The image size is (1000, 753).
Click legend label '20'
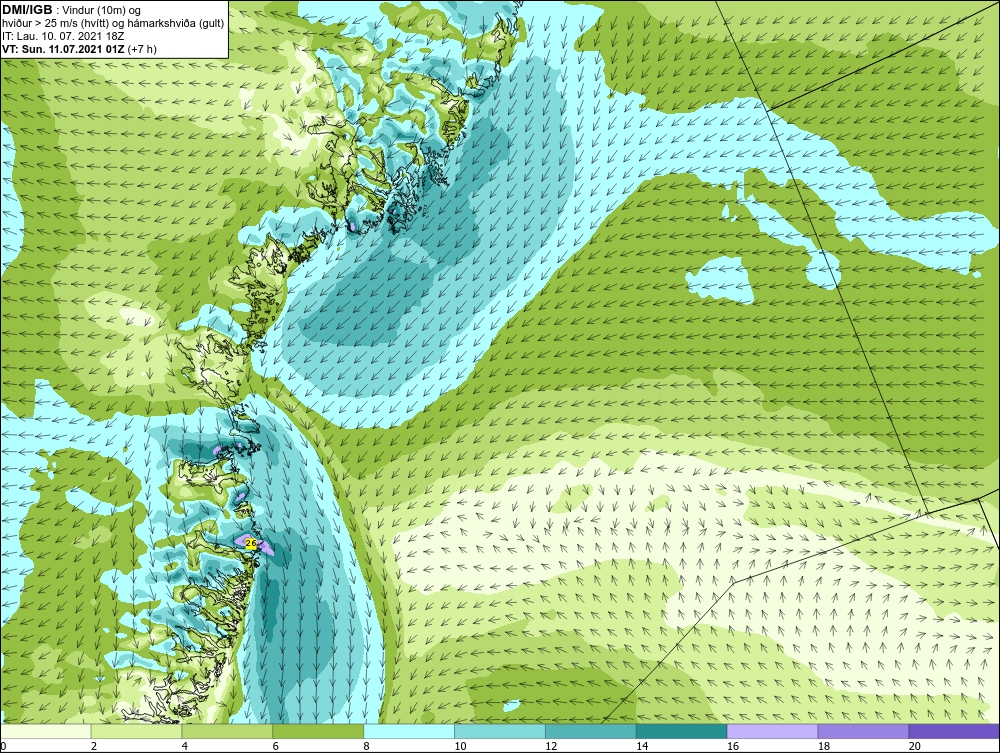pyautogui.click(x=914, y=746)
